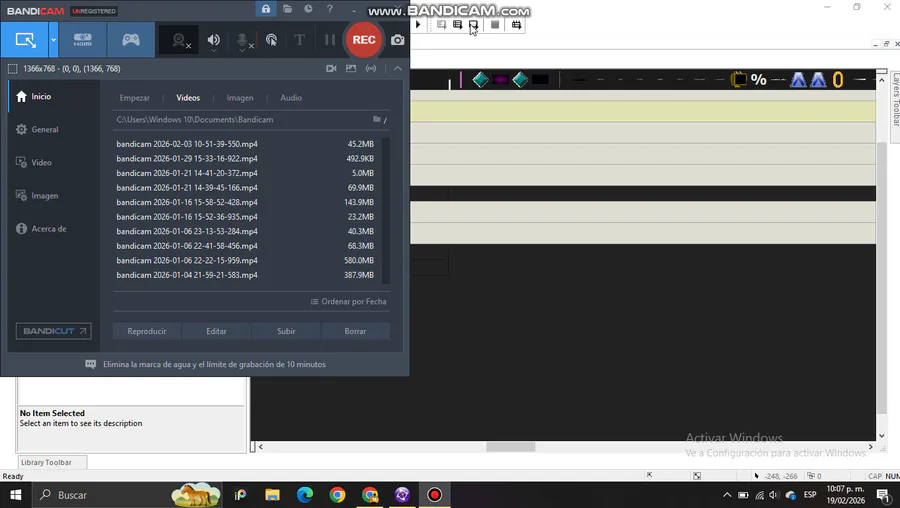Click the image icon in the area bar
This screenshot has width=900, height=508.
tap(351, 68)
